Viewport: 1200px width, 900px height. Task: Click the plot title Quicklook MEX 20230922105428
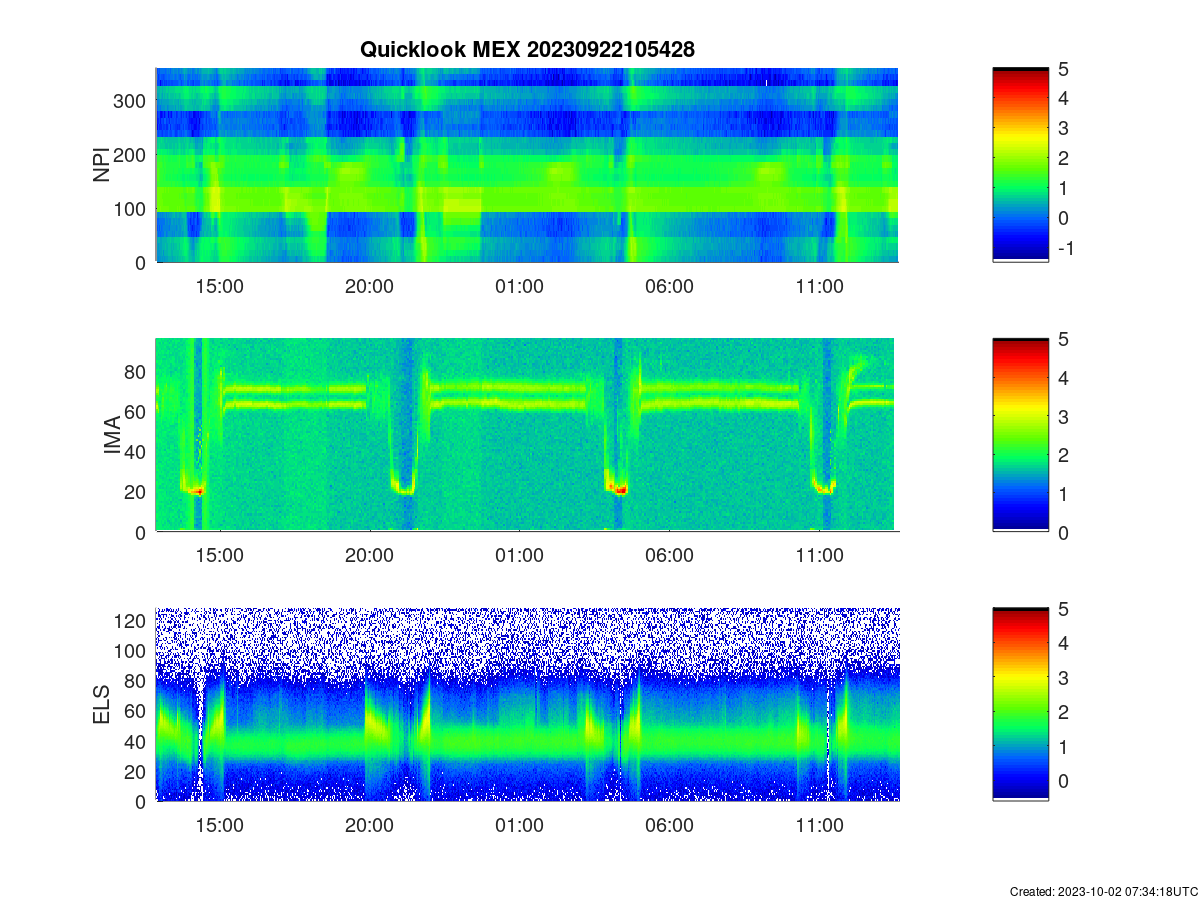tap(527, 49)
